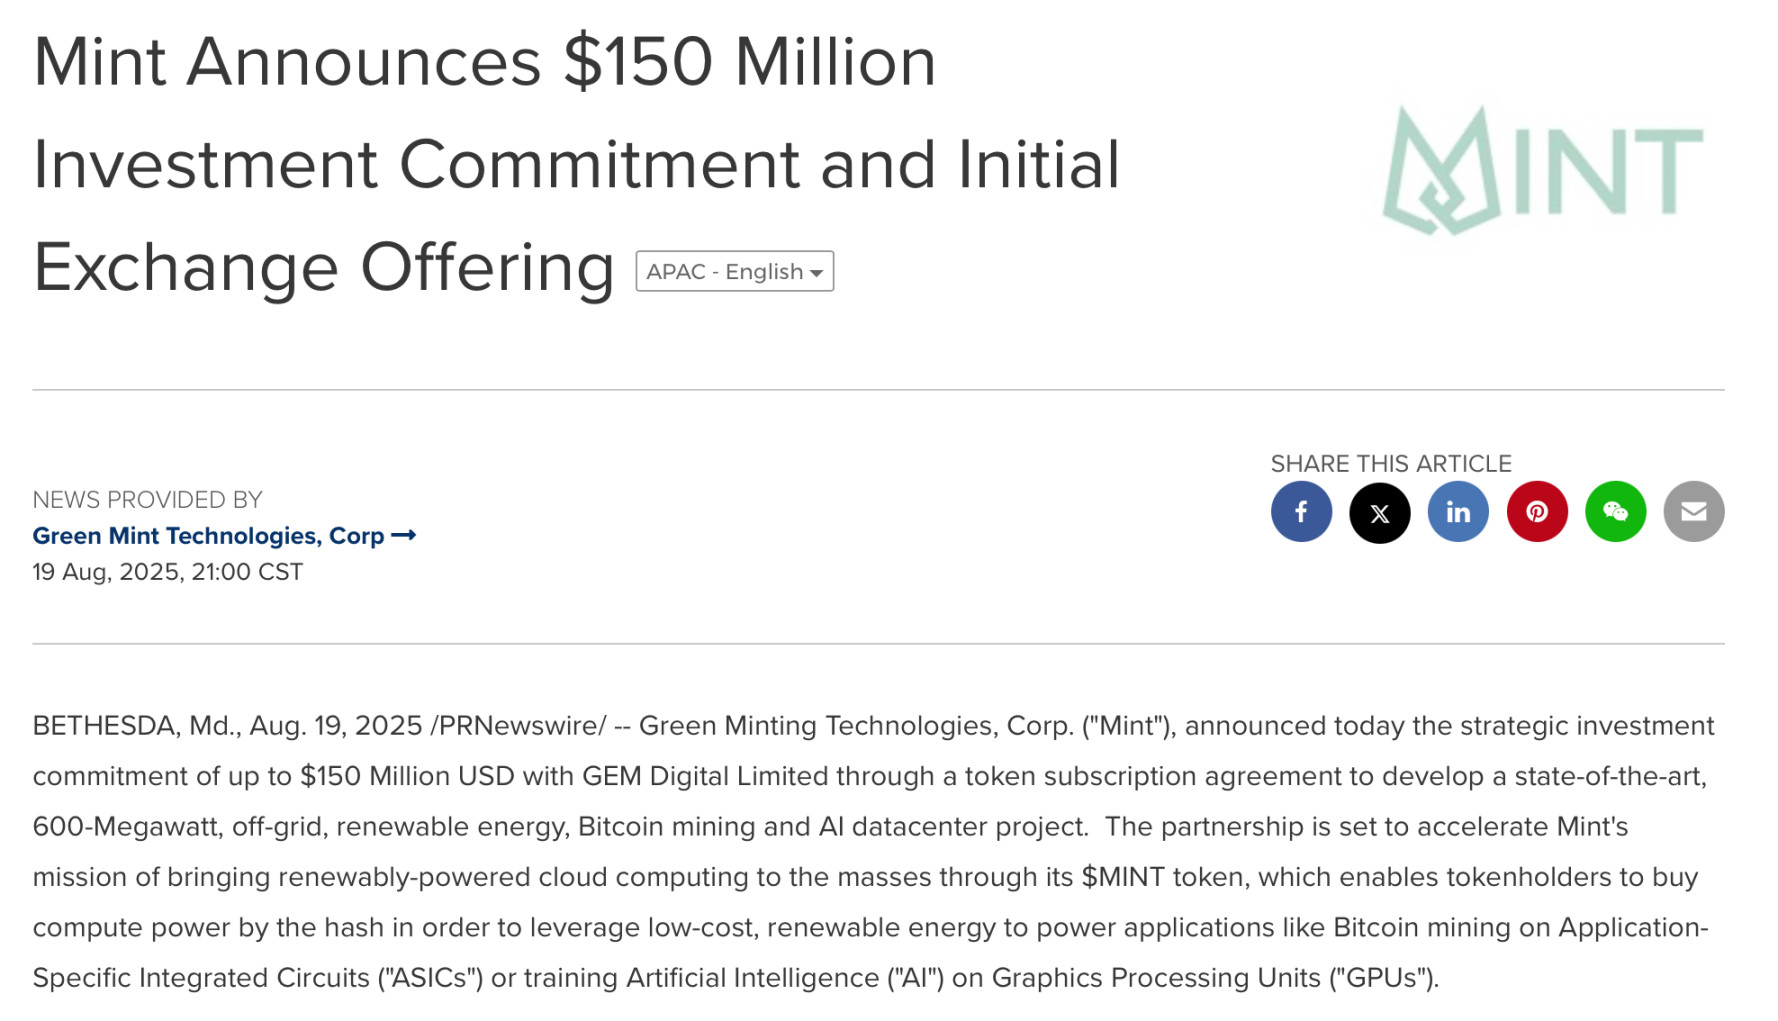Screen dimensions: 1778x1021
Task: Click "600-Megawatt" in the article body
Action: point(124,827)
